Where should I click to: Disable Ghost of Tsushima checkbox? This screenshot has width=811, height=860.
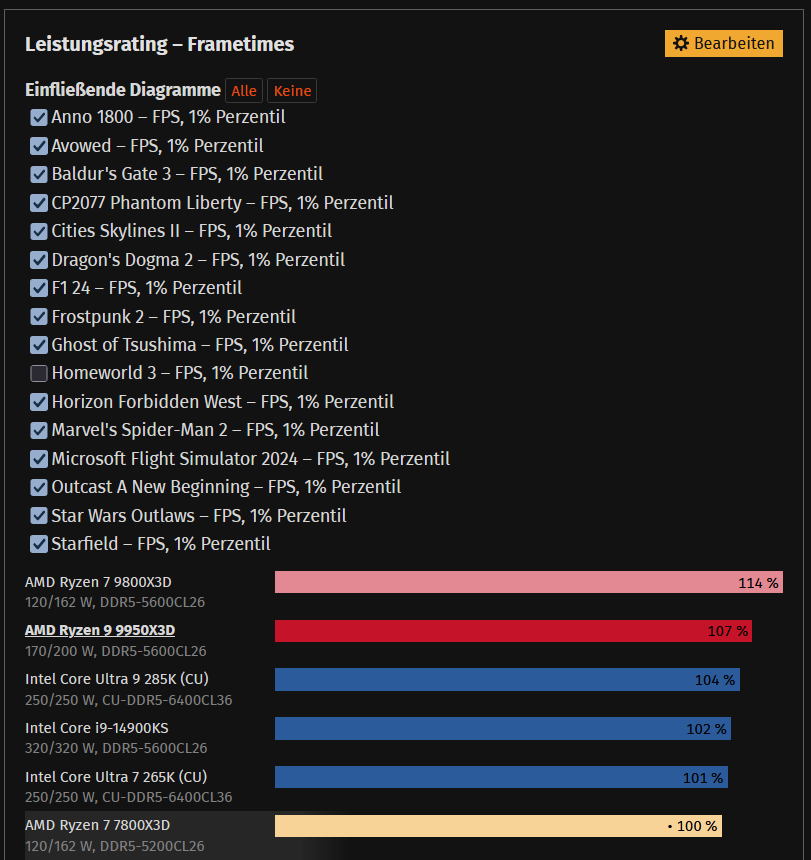[x=39, y=345]
